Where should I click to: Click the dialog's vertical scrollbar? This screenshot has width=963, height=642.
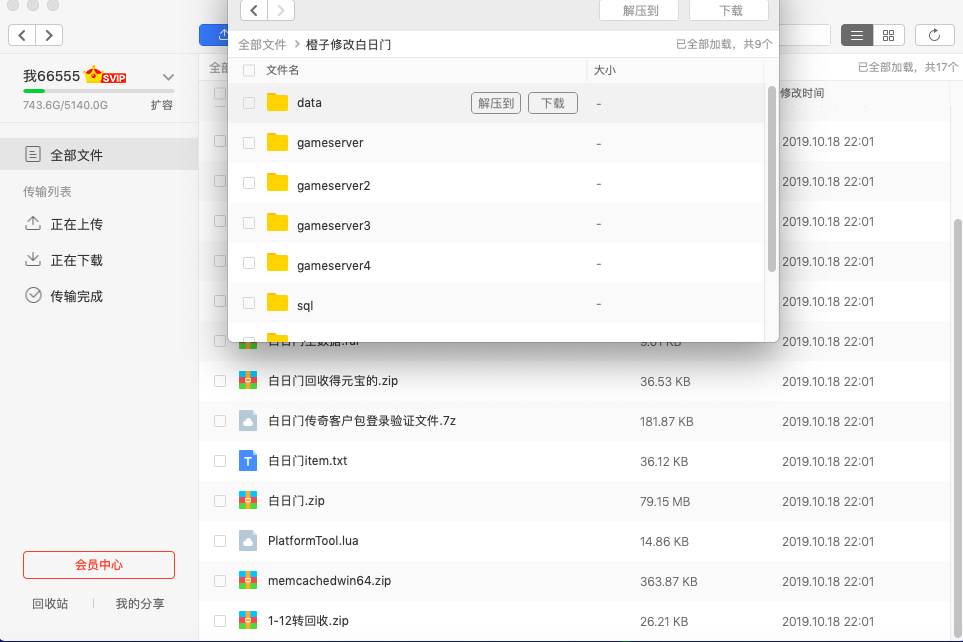click(x=771, y=178)
